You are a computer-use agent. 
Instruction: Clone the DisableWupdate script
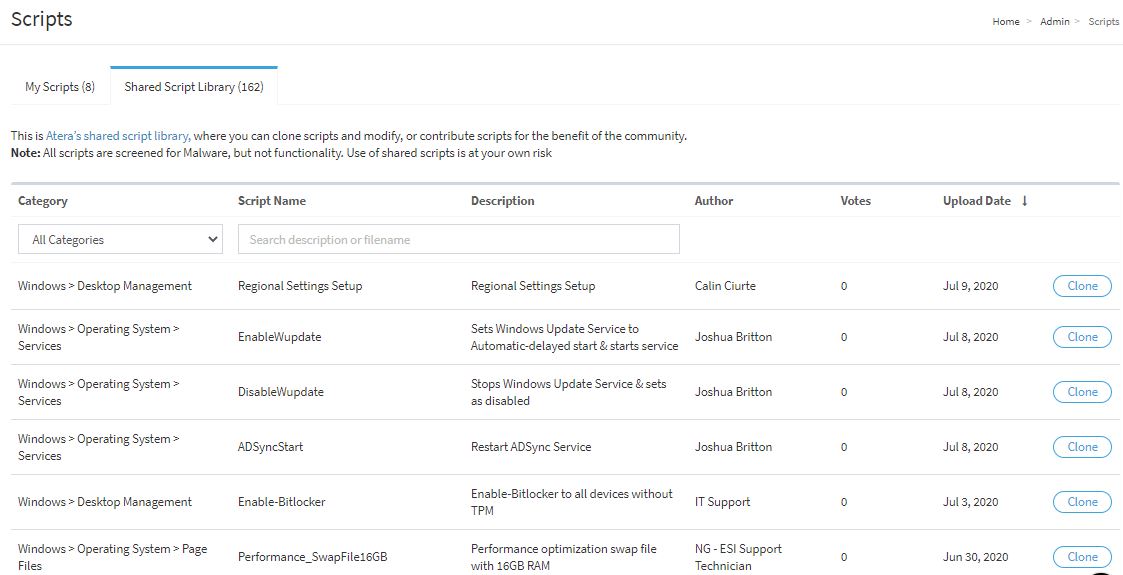(x=1082, y=392)
